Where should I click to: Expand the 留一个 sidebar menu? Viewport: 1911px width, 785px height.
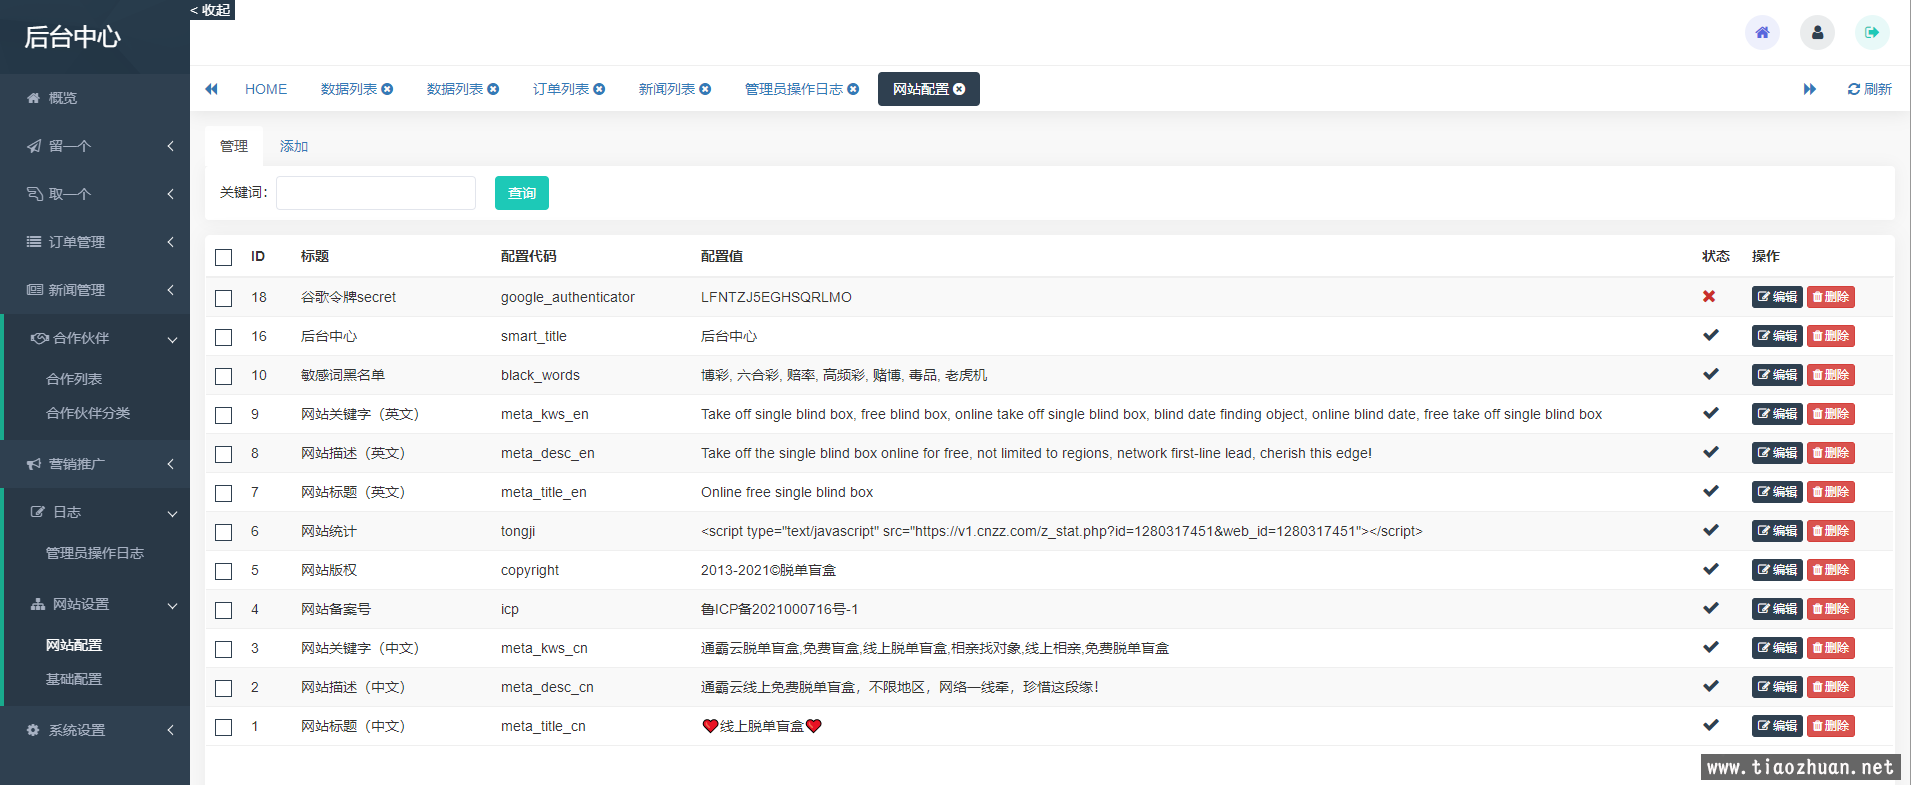click(95, 146)
